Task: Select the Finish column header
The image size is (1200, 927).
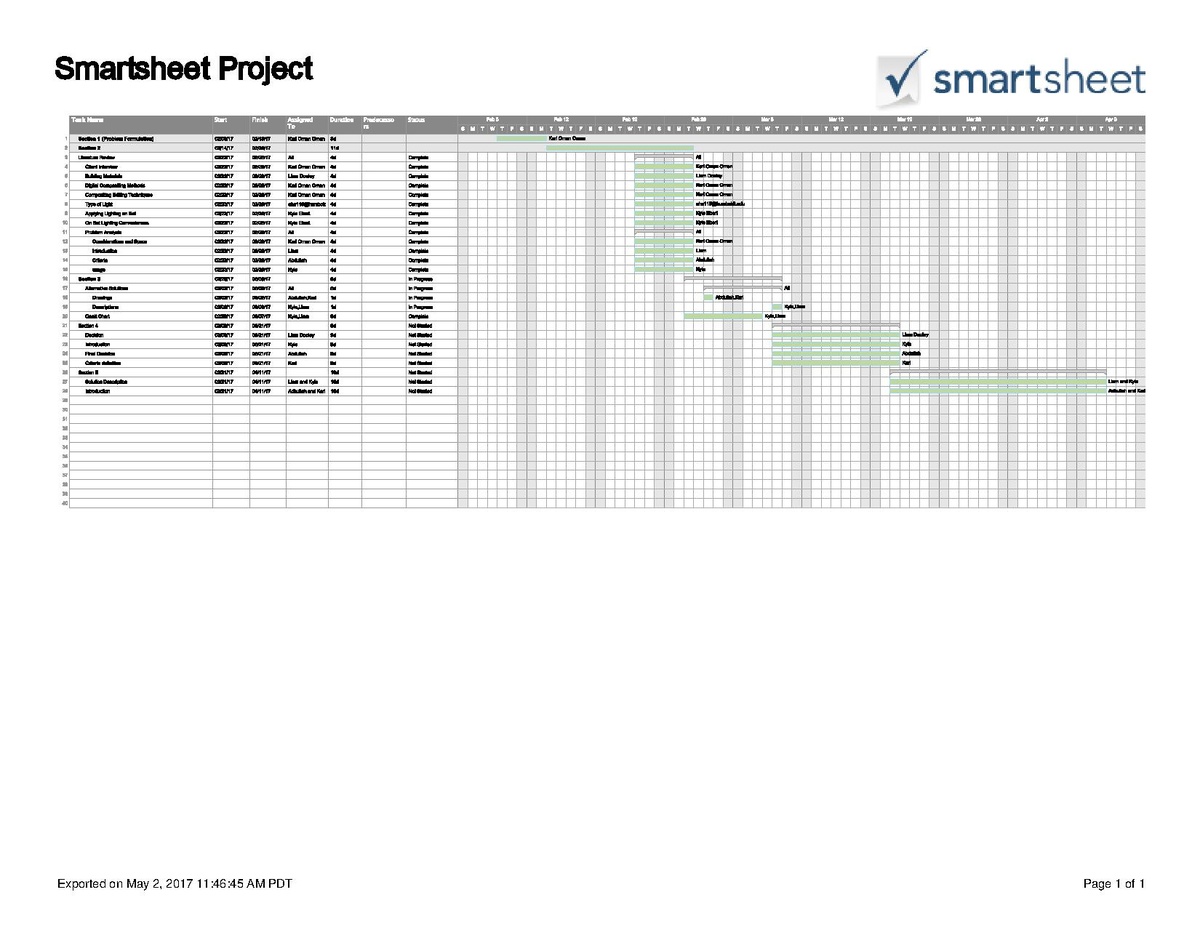Action: click(268, 124)
